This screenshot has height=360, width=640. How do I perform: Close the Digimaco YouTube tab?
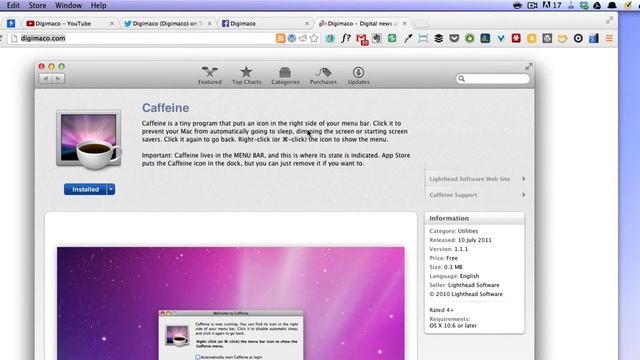(x=111, y=24)
